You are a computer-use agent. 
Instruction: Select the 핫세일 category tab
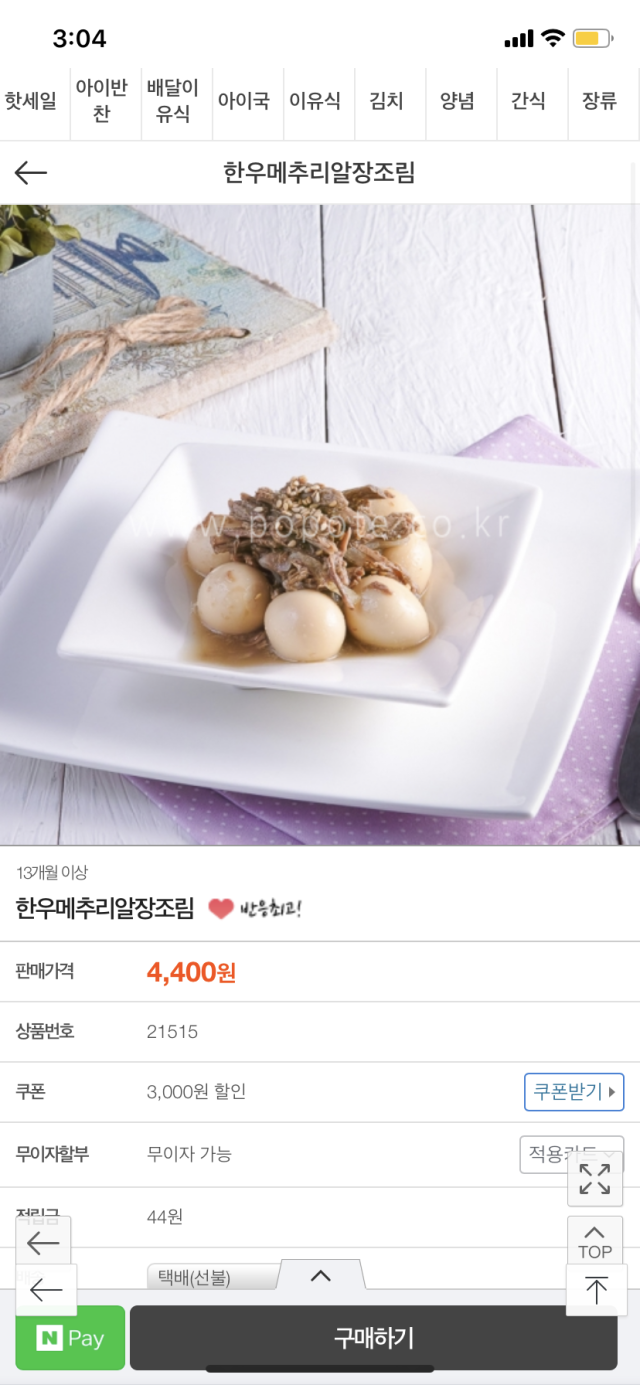(x=31, y=101)
